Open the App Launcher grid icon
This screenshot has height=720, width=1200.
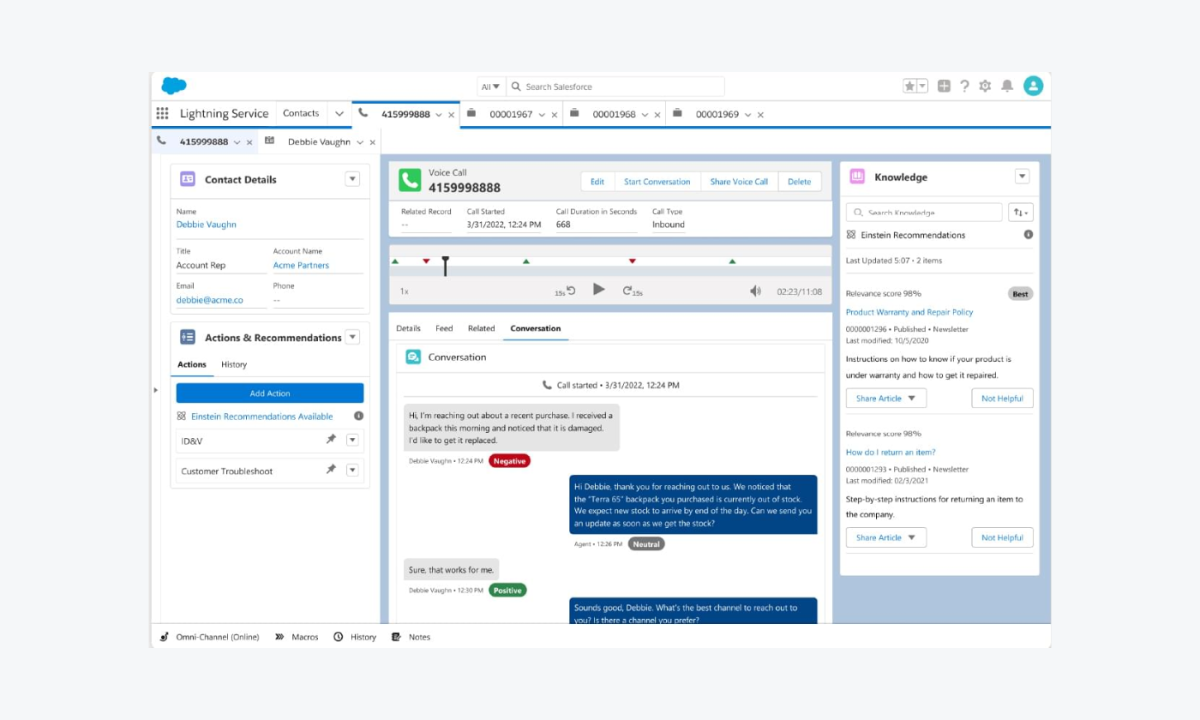163,114
